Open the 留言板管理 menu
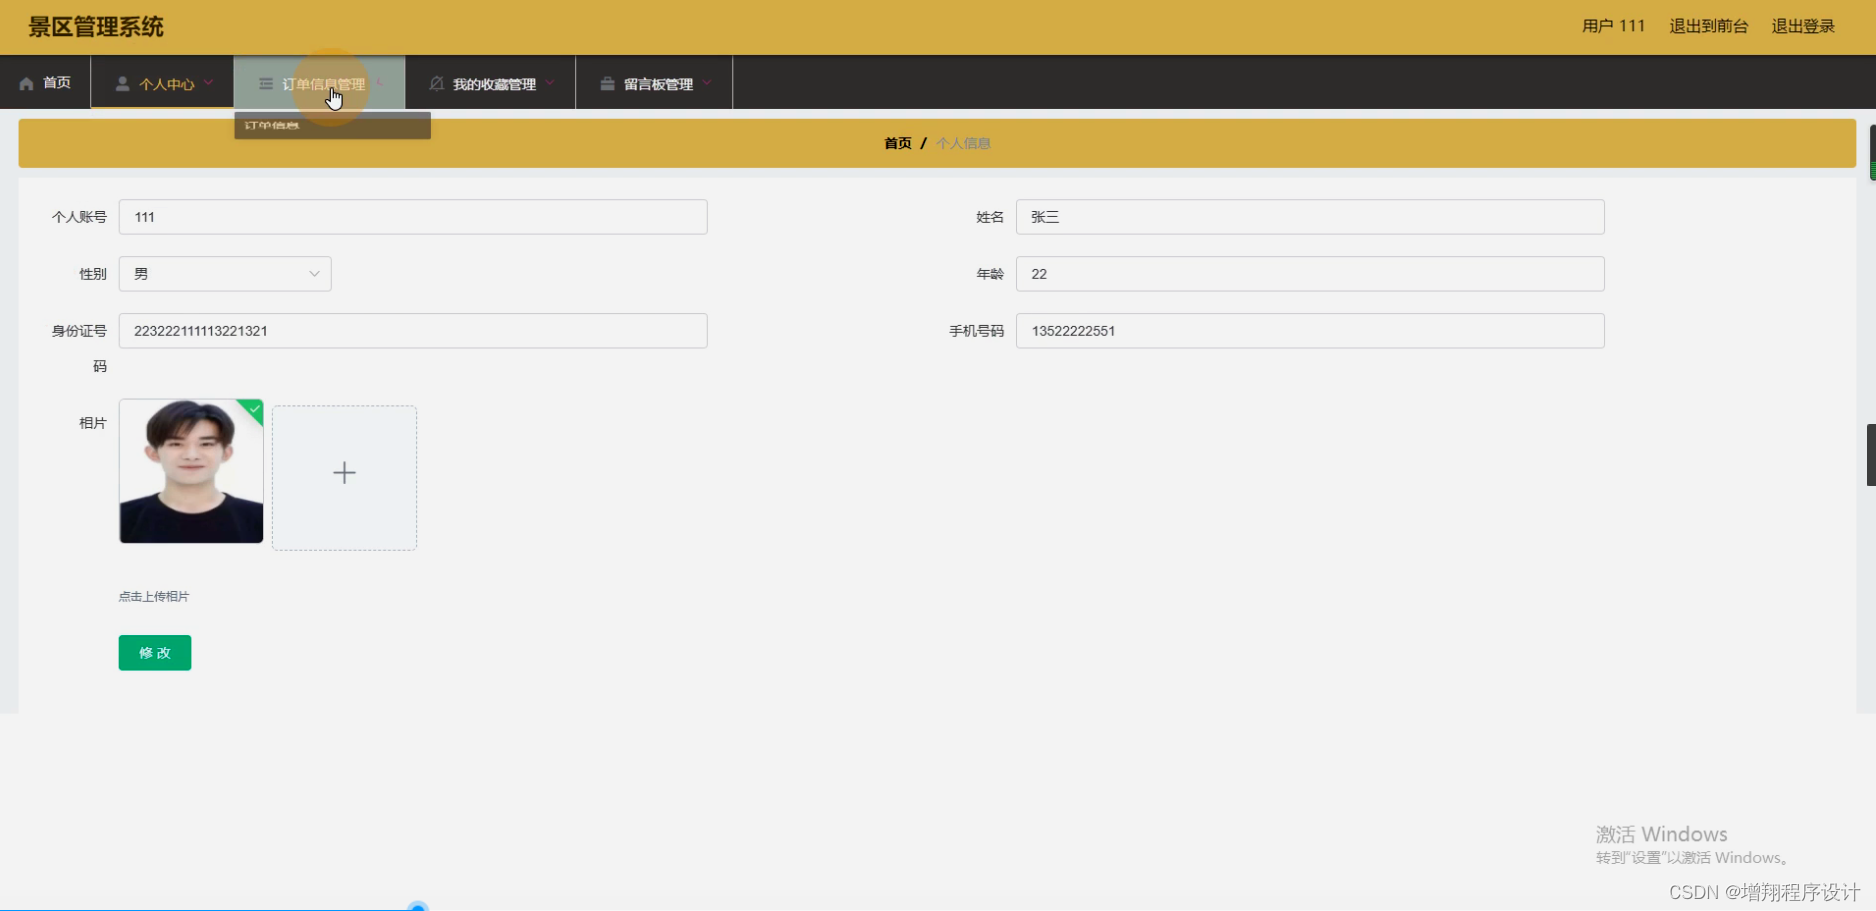The height and width of the screenshot is (911, 1876). 654,83
